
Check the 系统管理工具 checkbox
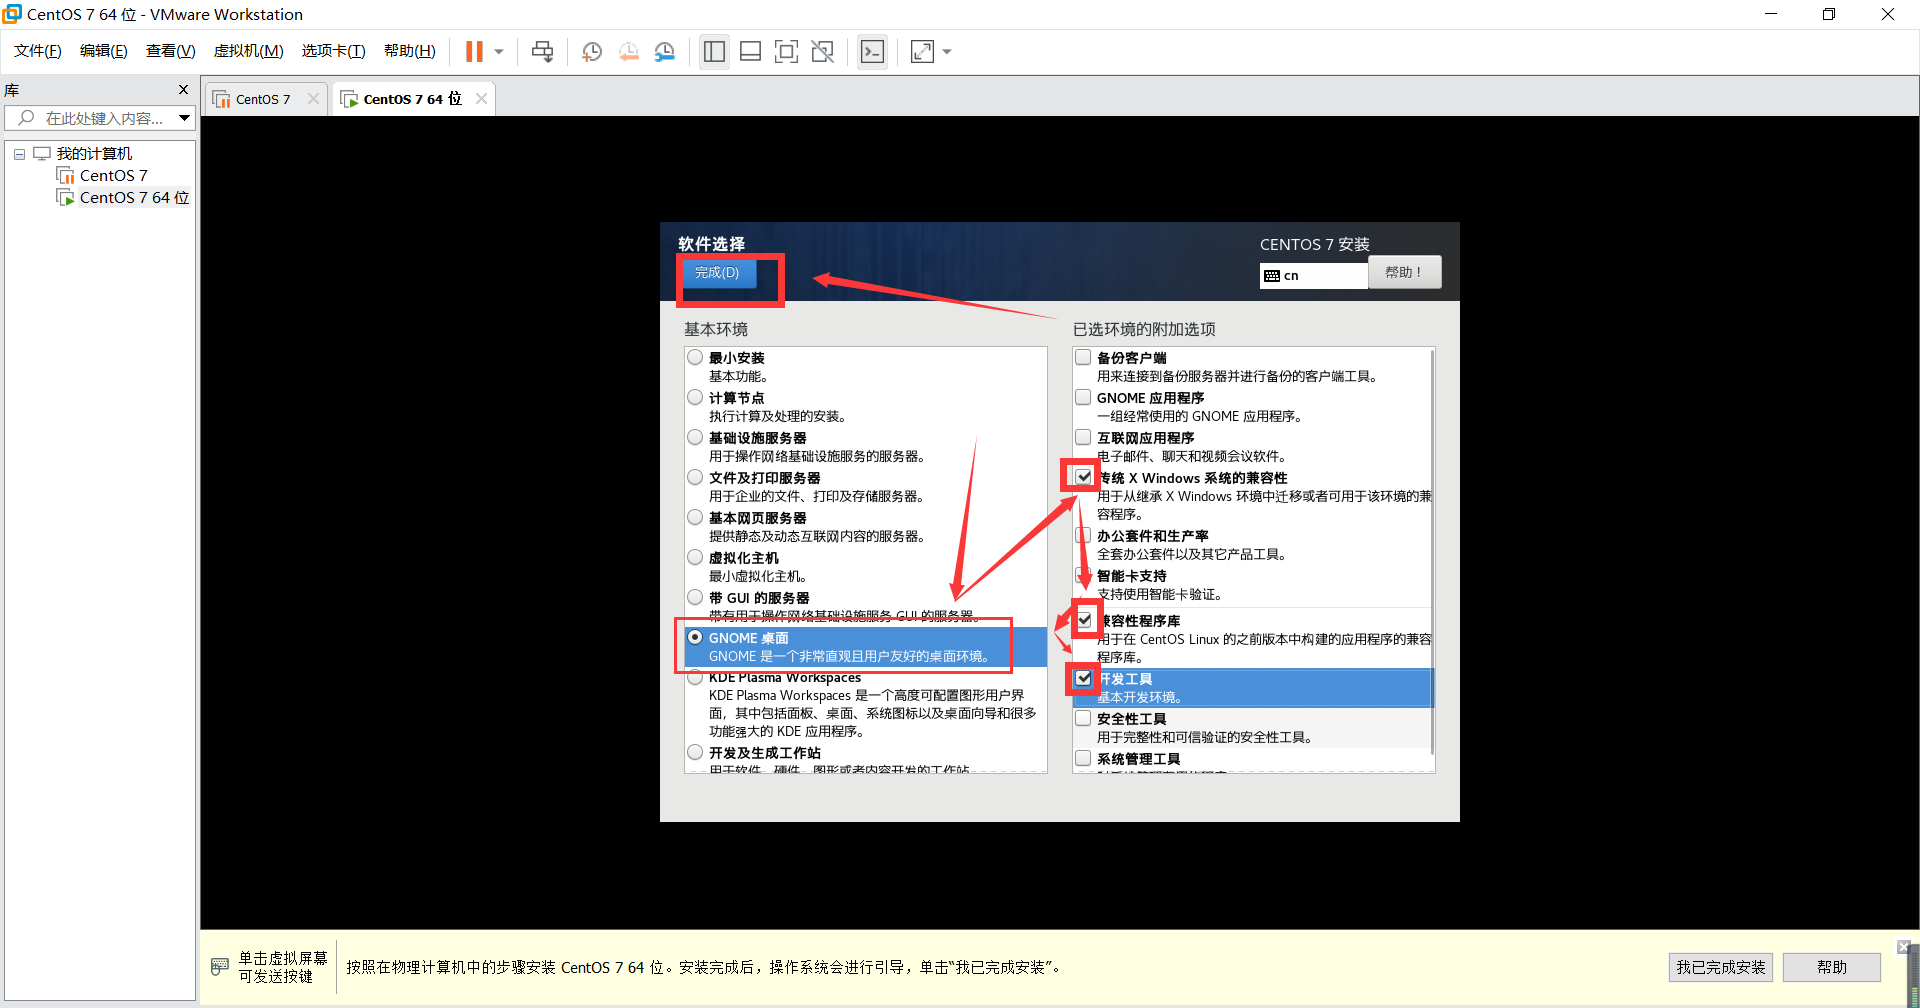pos(1083,758)
